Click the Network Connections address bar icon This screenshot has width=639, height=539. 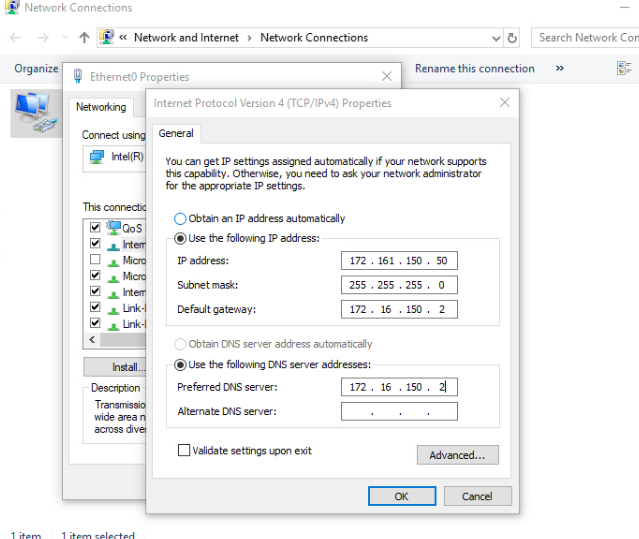(107, 38)
